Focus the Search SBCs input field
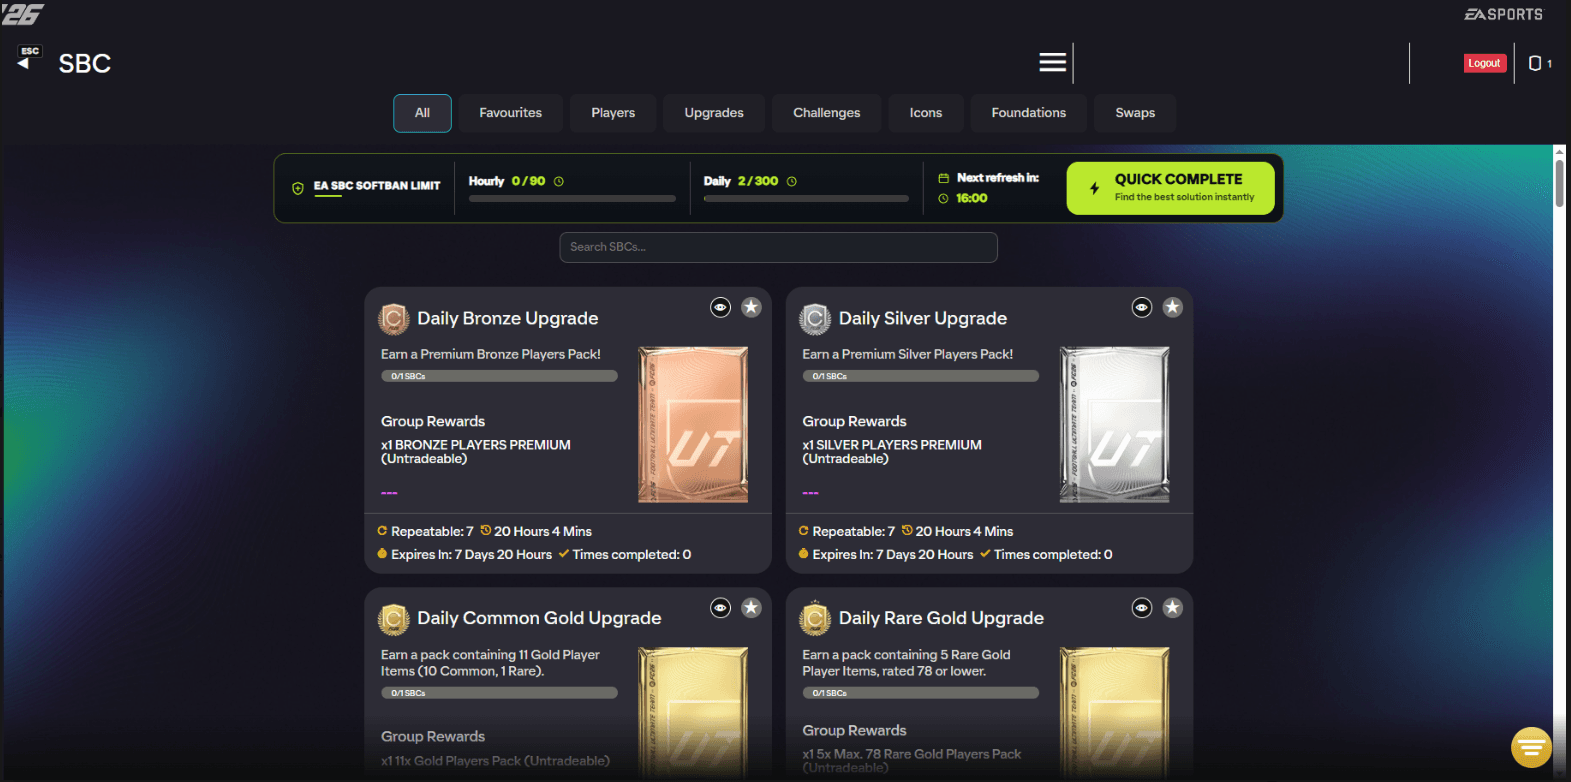1571x782 pixels. 778,247
